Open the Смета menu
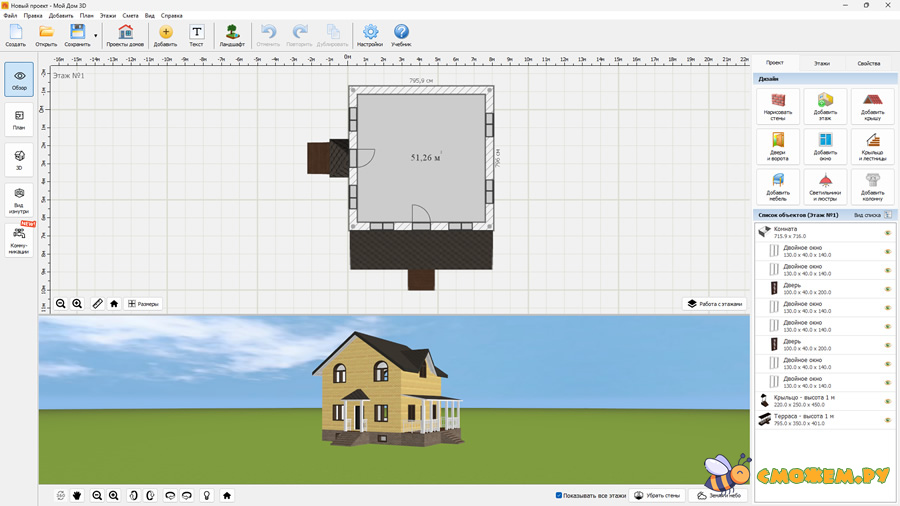The image size is (900, 506). point(130,15)
